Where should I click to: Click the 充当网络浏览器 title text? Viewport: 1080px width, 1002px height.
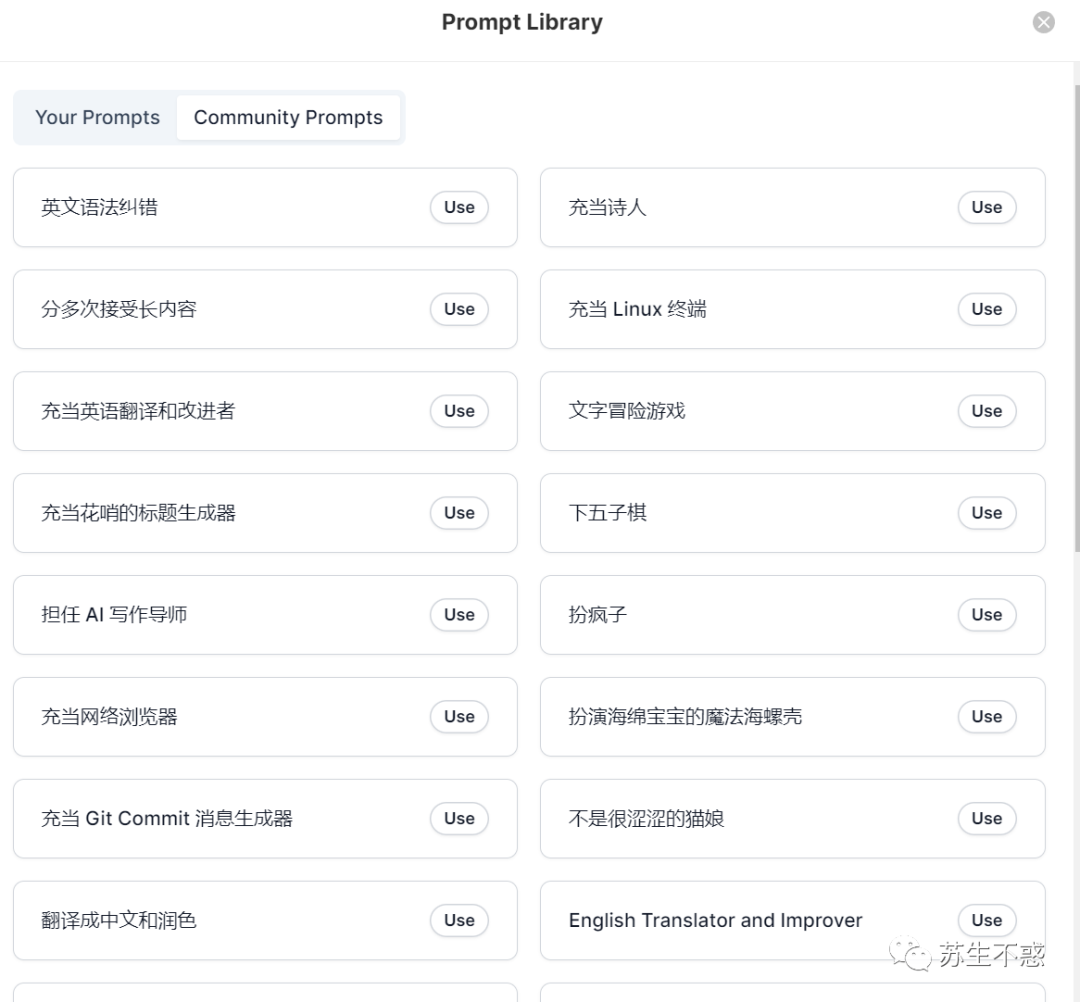[109, 717]
